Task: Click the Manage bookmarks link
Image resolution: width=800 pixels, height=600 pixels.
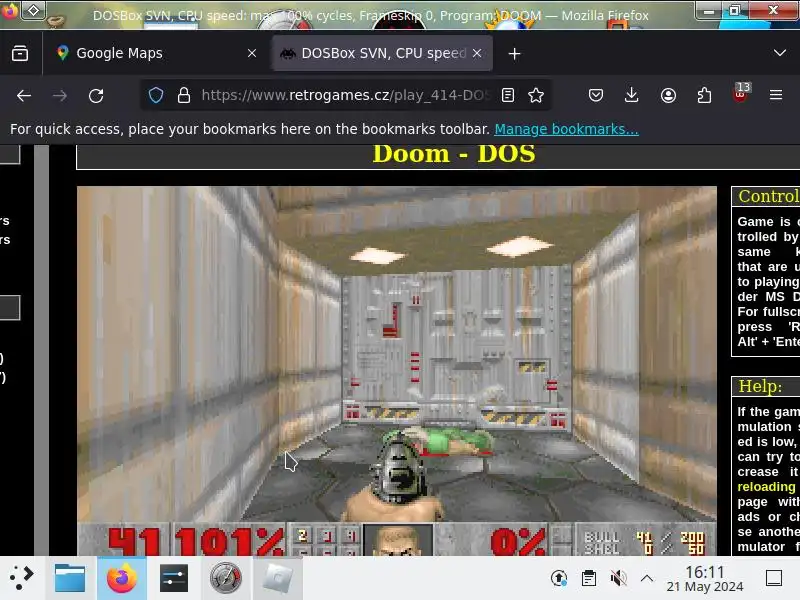Action: tap(566, 129)
